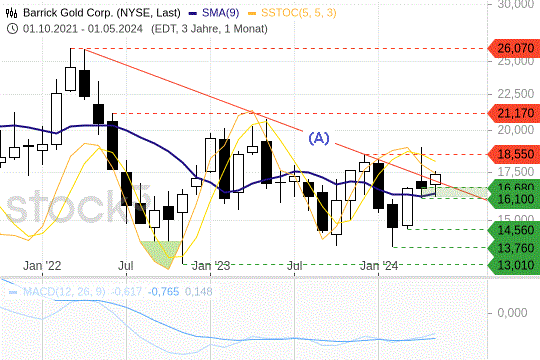Click the red 18,550 resistance price tag
The image size is (540, 360).
coord(514,154)
